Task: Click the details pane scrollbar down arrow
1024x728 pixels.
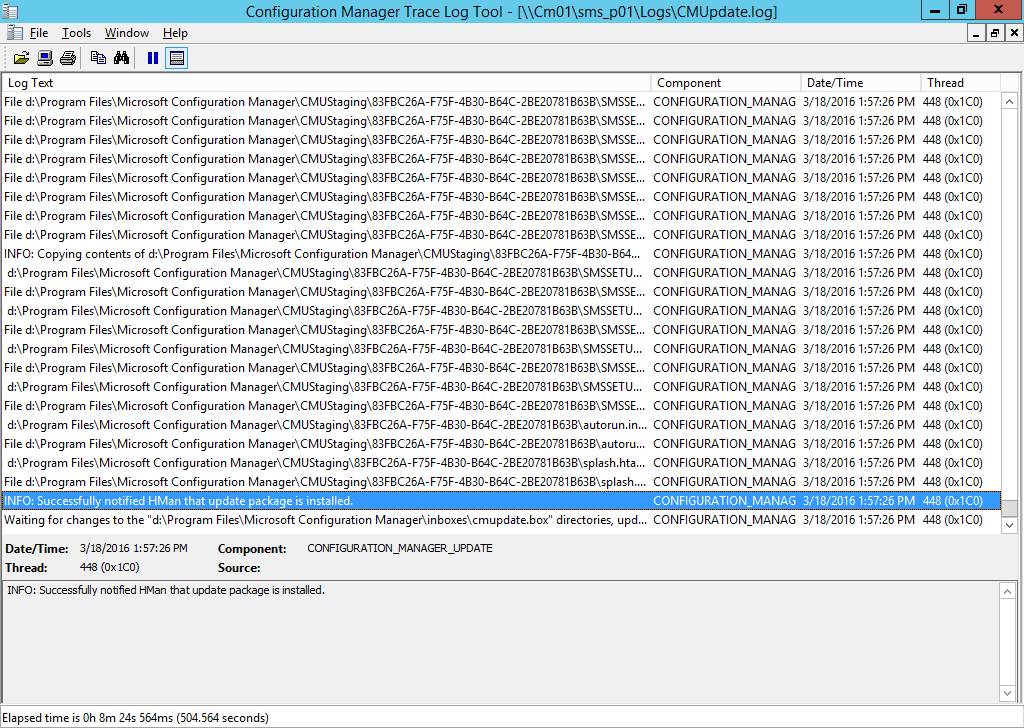Action: 1008,693
